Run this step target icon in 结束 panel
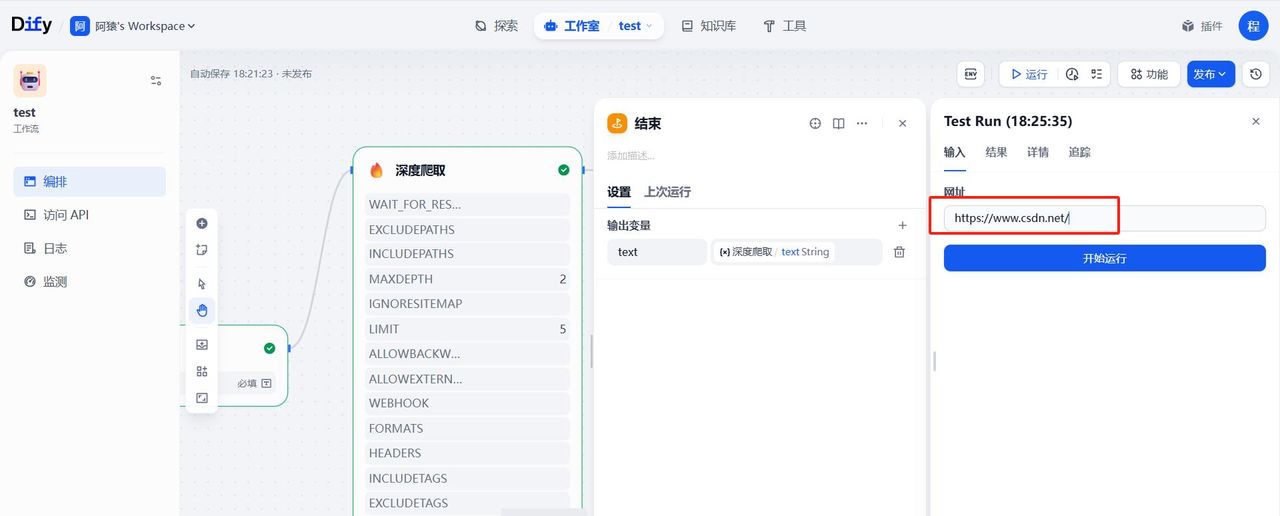Viewport: 1280px width, 516px height. point(815,123)
